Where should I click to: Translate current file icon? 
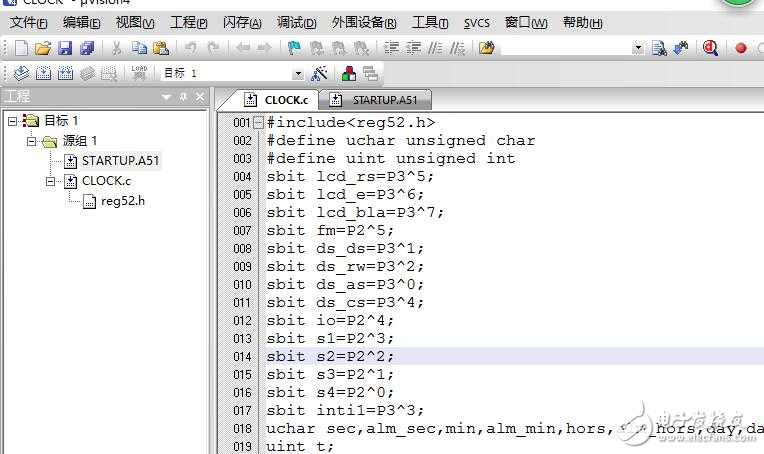pyautogui.click(x=21, y=73)
